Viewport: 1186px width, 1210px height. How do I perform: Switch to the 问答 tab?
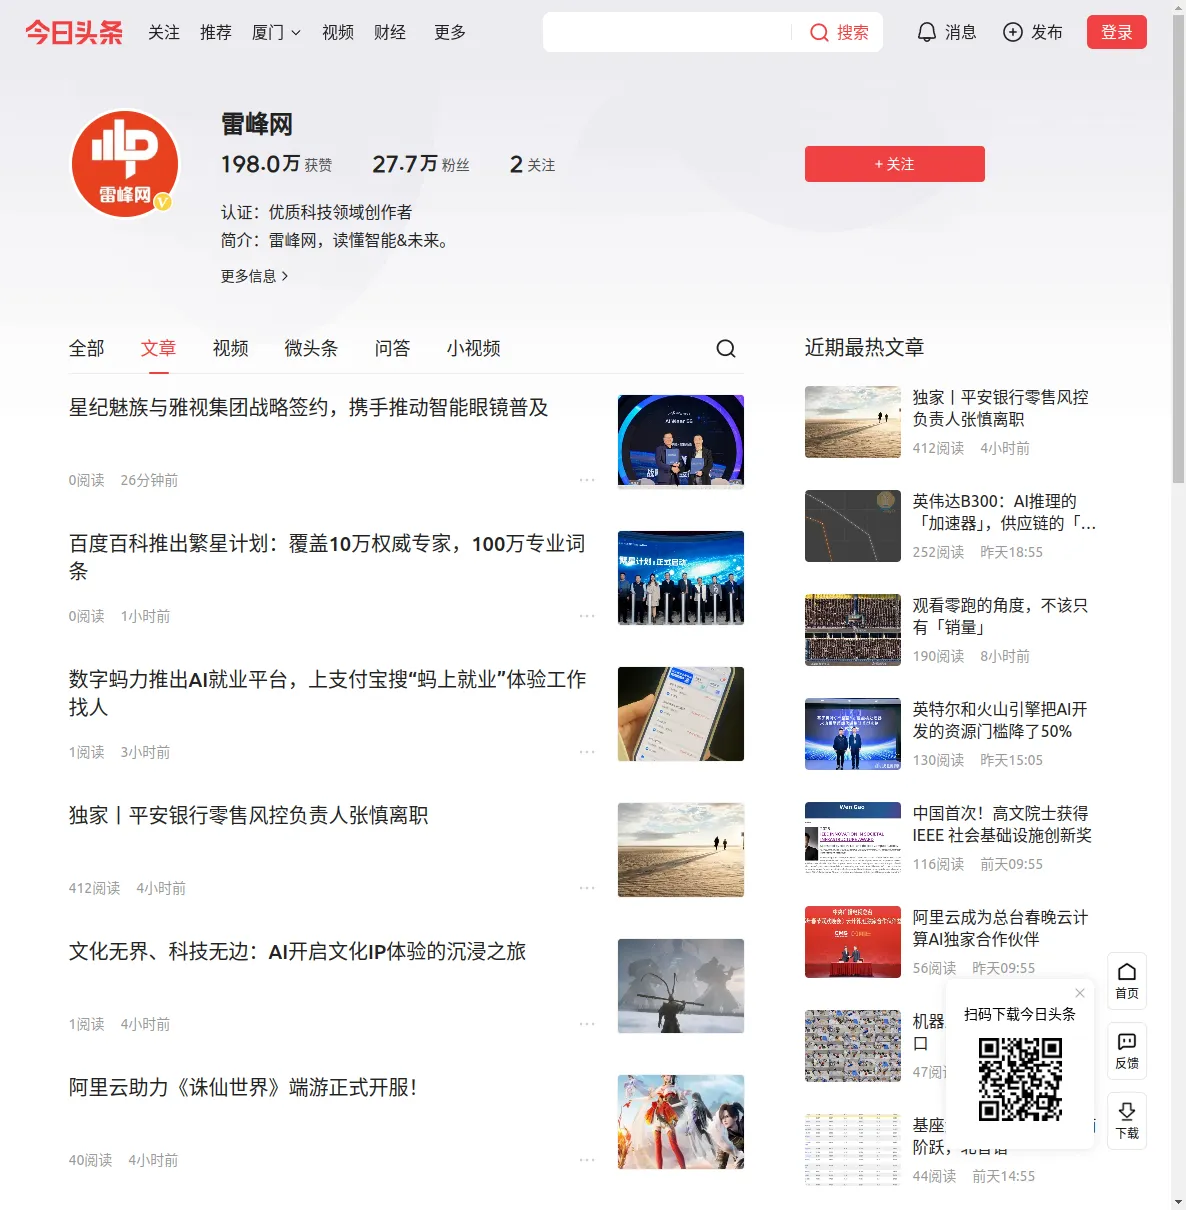click(x=393, y=348)
